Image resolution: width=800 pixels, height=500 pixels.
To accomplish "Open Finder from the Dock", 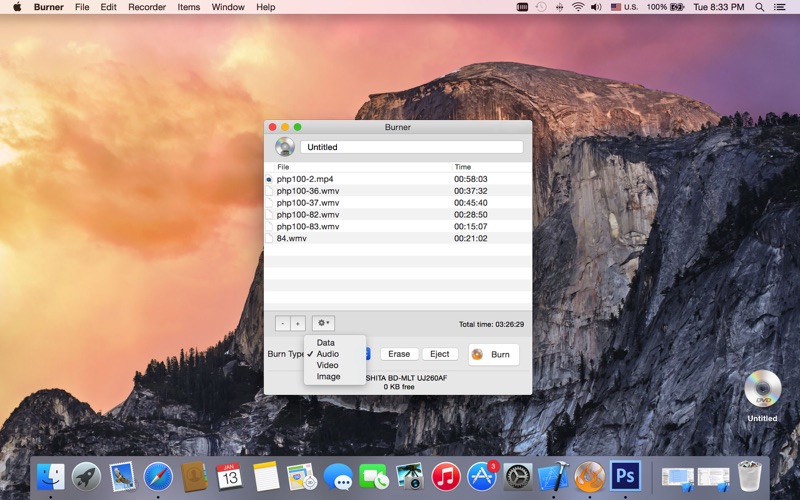I will tap(51, 478).
